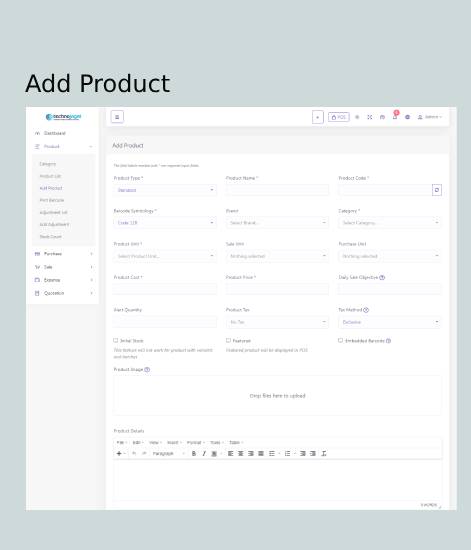Click the drop files upload area
The height and width of the screenshot is (550, 471).
(x=277, y=395)
